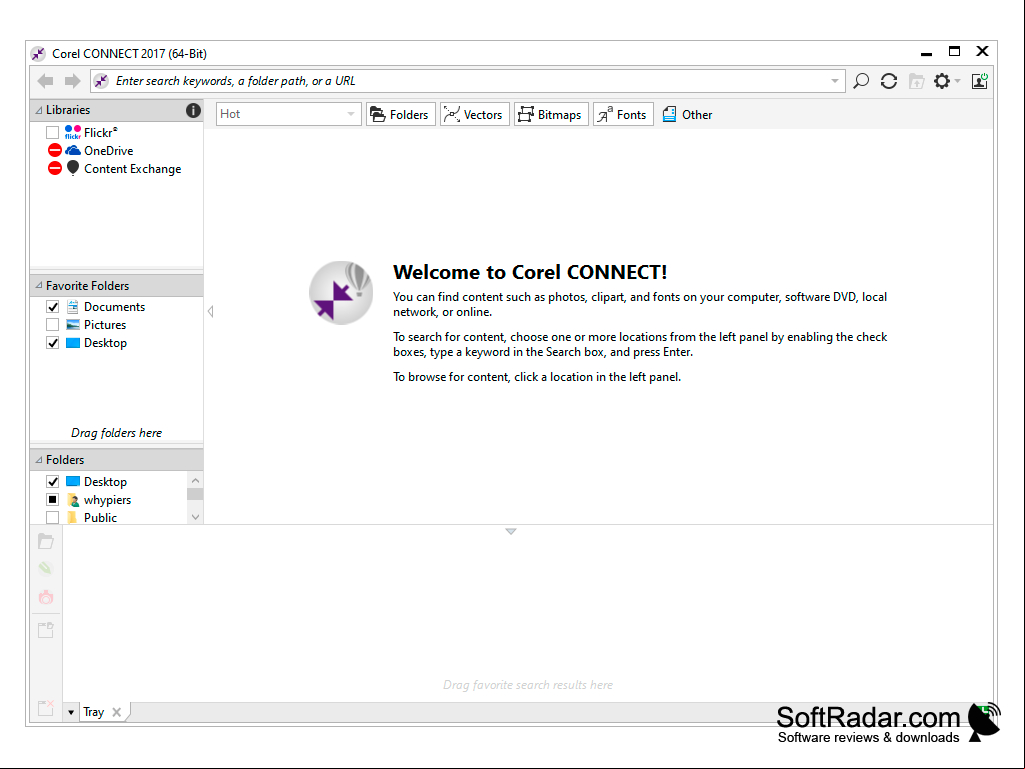The height and width of the screenshot is (769, 1025).
Task: Click the OneDrive cloud icon
Action: pos(73,150)
